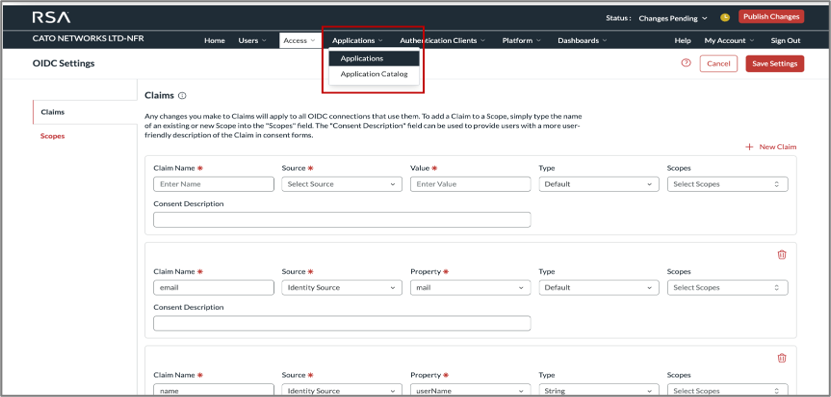The image size is (831, 397).
Task: Click the RSA logo
Action: pos(51,17)
